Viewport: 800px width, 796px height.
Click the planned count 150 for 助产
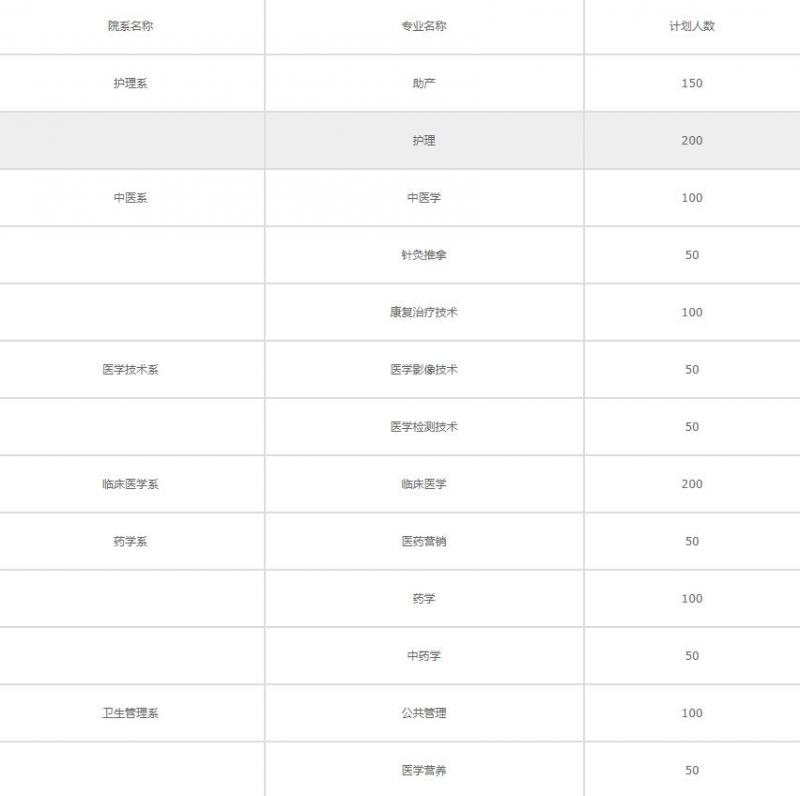pyautogui.click(x=692, y=83)
